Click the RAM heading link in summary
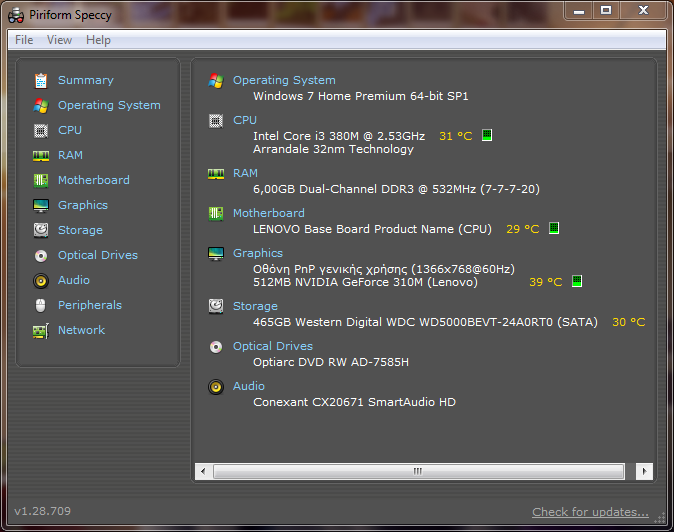The image size is (674, 532). click(245, 173)
